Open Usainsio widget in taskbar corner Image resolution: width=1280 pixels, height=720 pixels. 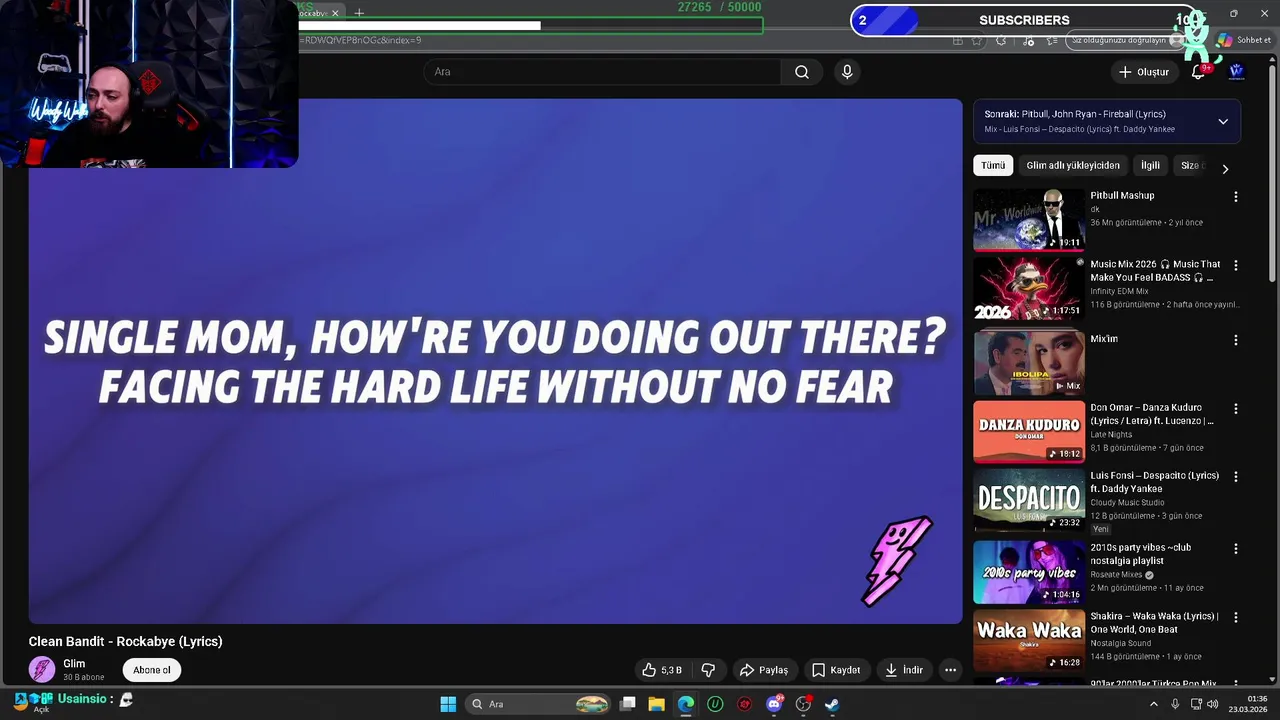(72, 700)
